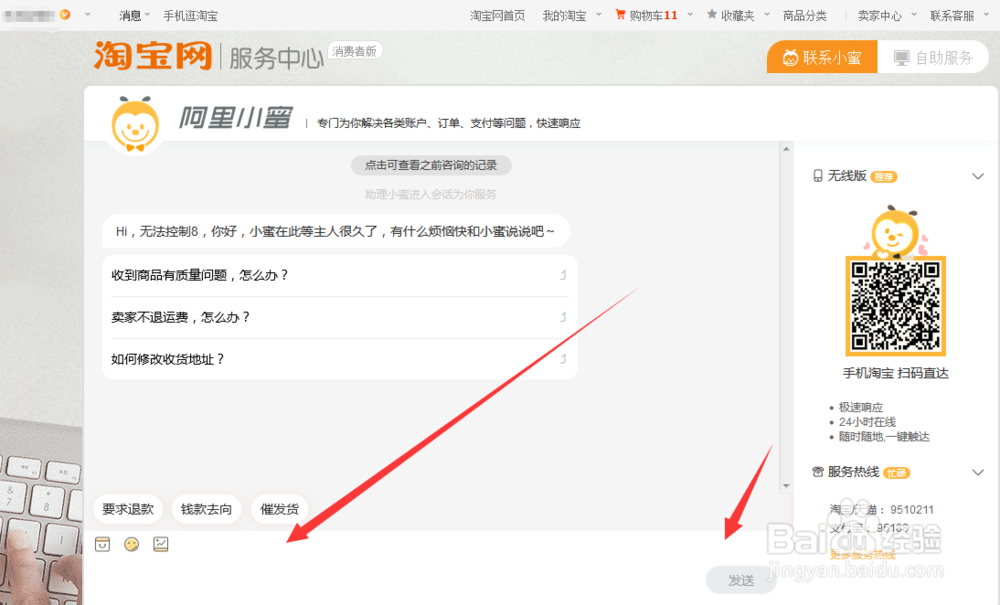Viewport: 1000px width, 605px height.
Task: Click the arrow on 收到商品有质量问题 row
Action: (563, 275)
